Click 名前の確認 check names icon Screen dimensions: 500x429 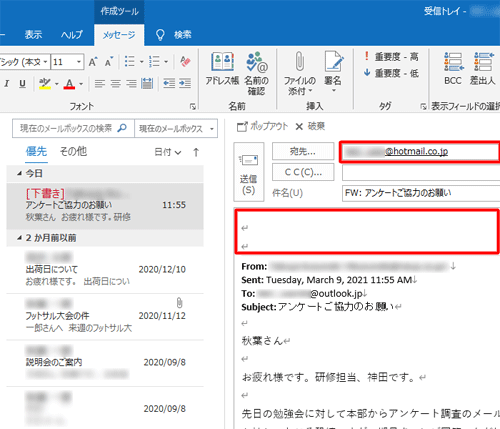(x=256, y=73)
